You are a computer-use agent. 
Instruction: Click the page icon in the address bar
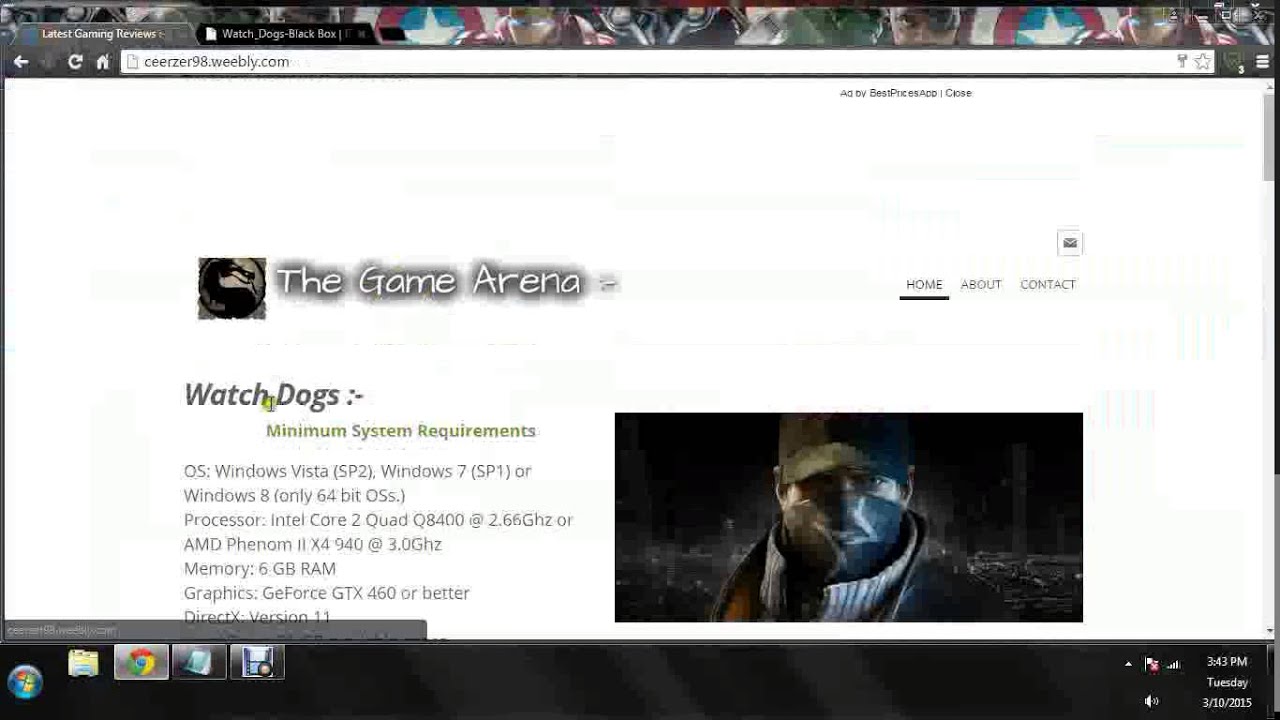[x=132, y=62]
